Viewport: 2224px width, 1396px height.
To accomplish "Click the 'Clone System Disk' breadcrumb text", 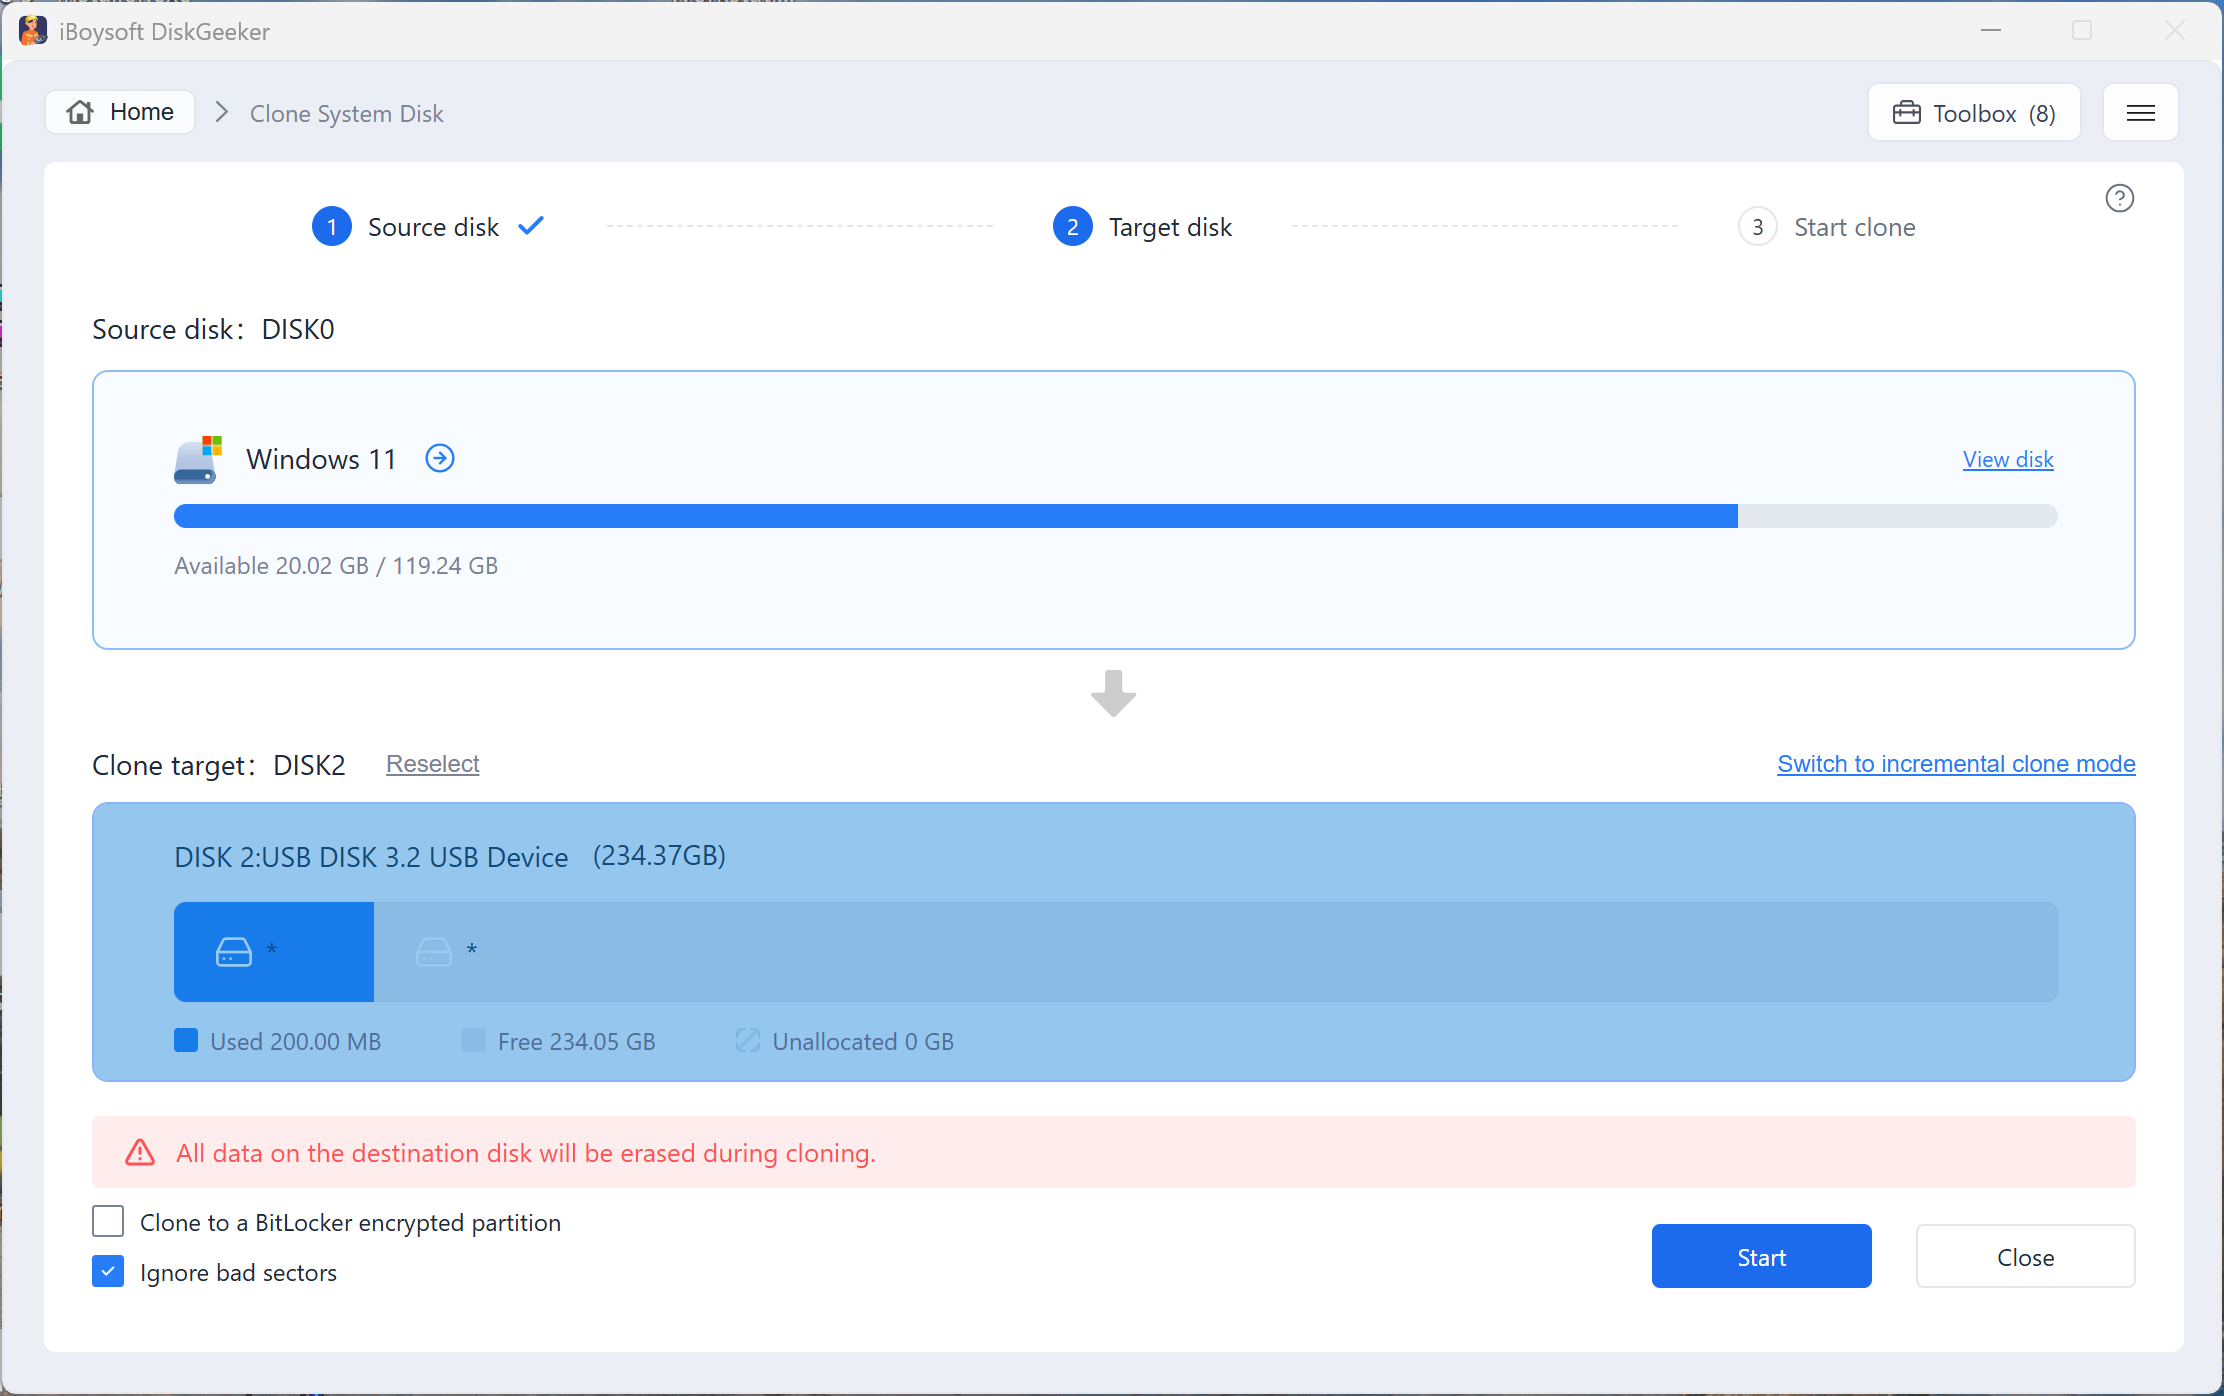I will click(x=347, y=113).
